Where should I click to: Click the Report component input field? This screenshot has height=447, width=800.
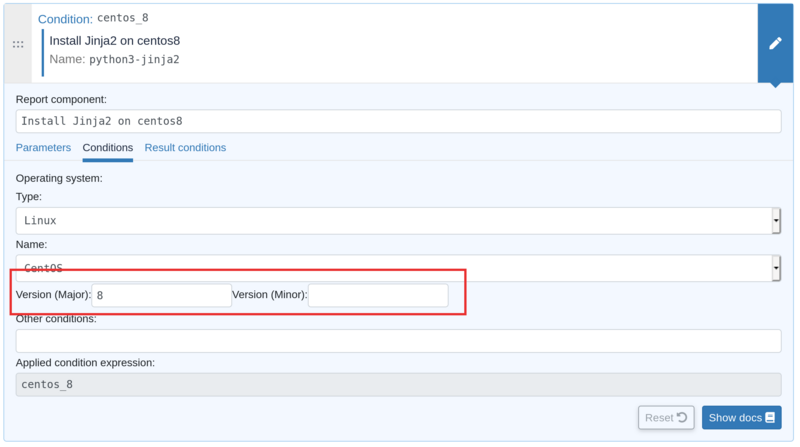[398, 121]
